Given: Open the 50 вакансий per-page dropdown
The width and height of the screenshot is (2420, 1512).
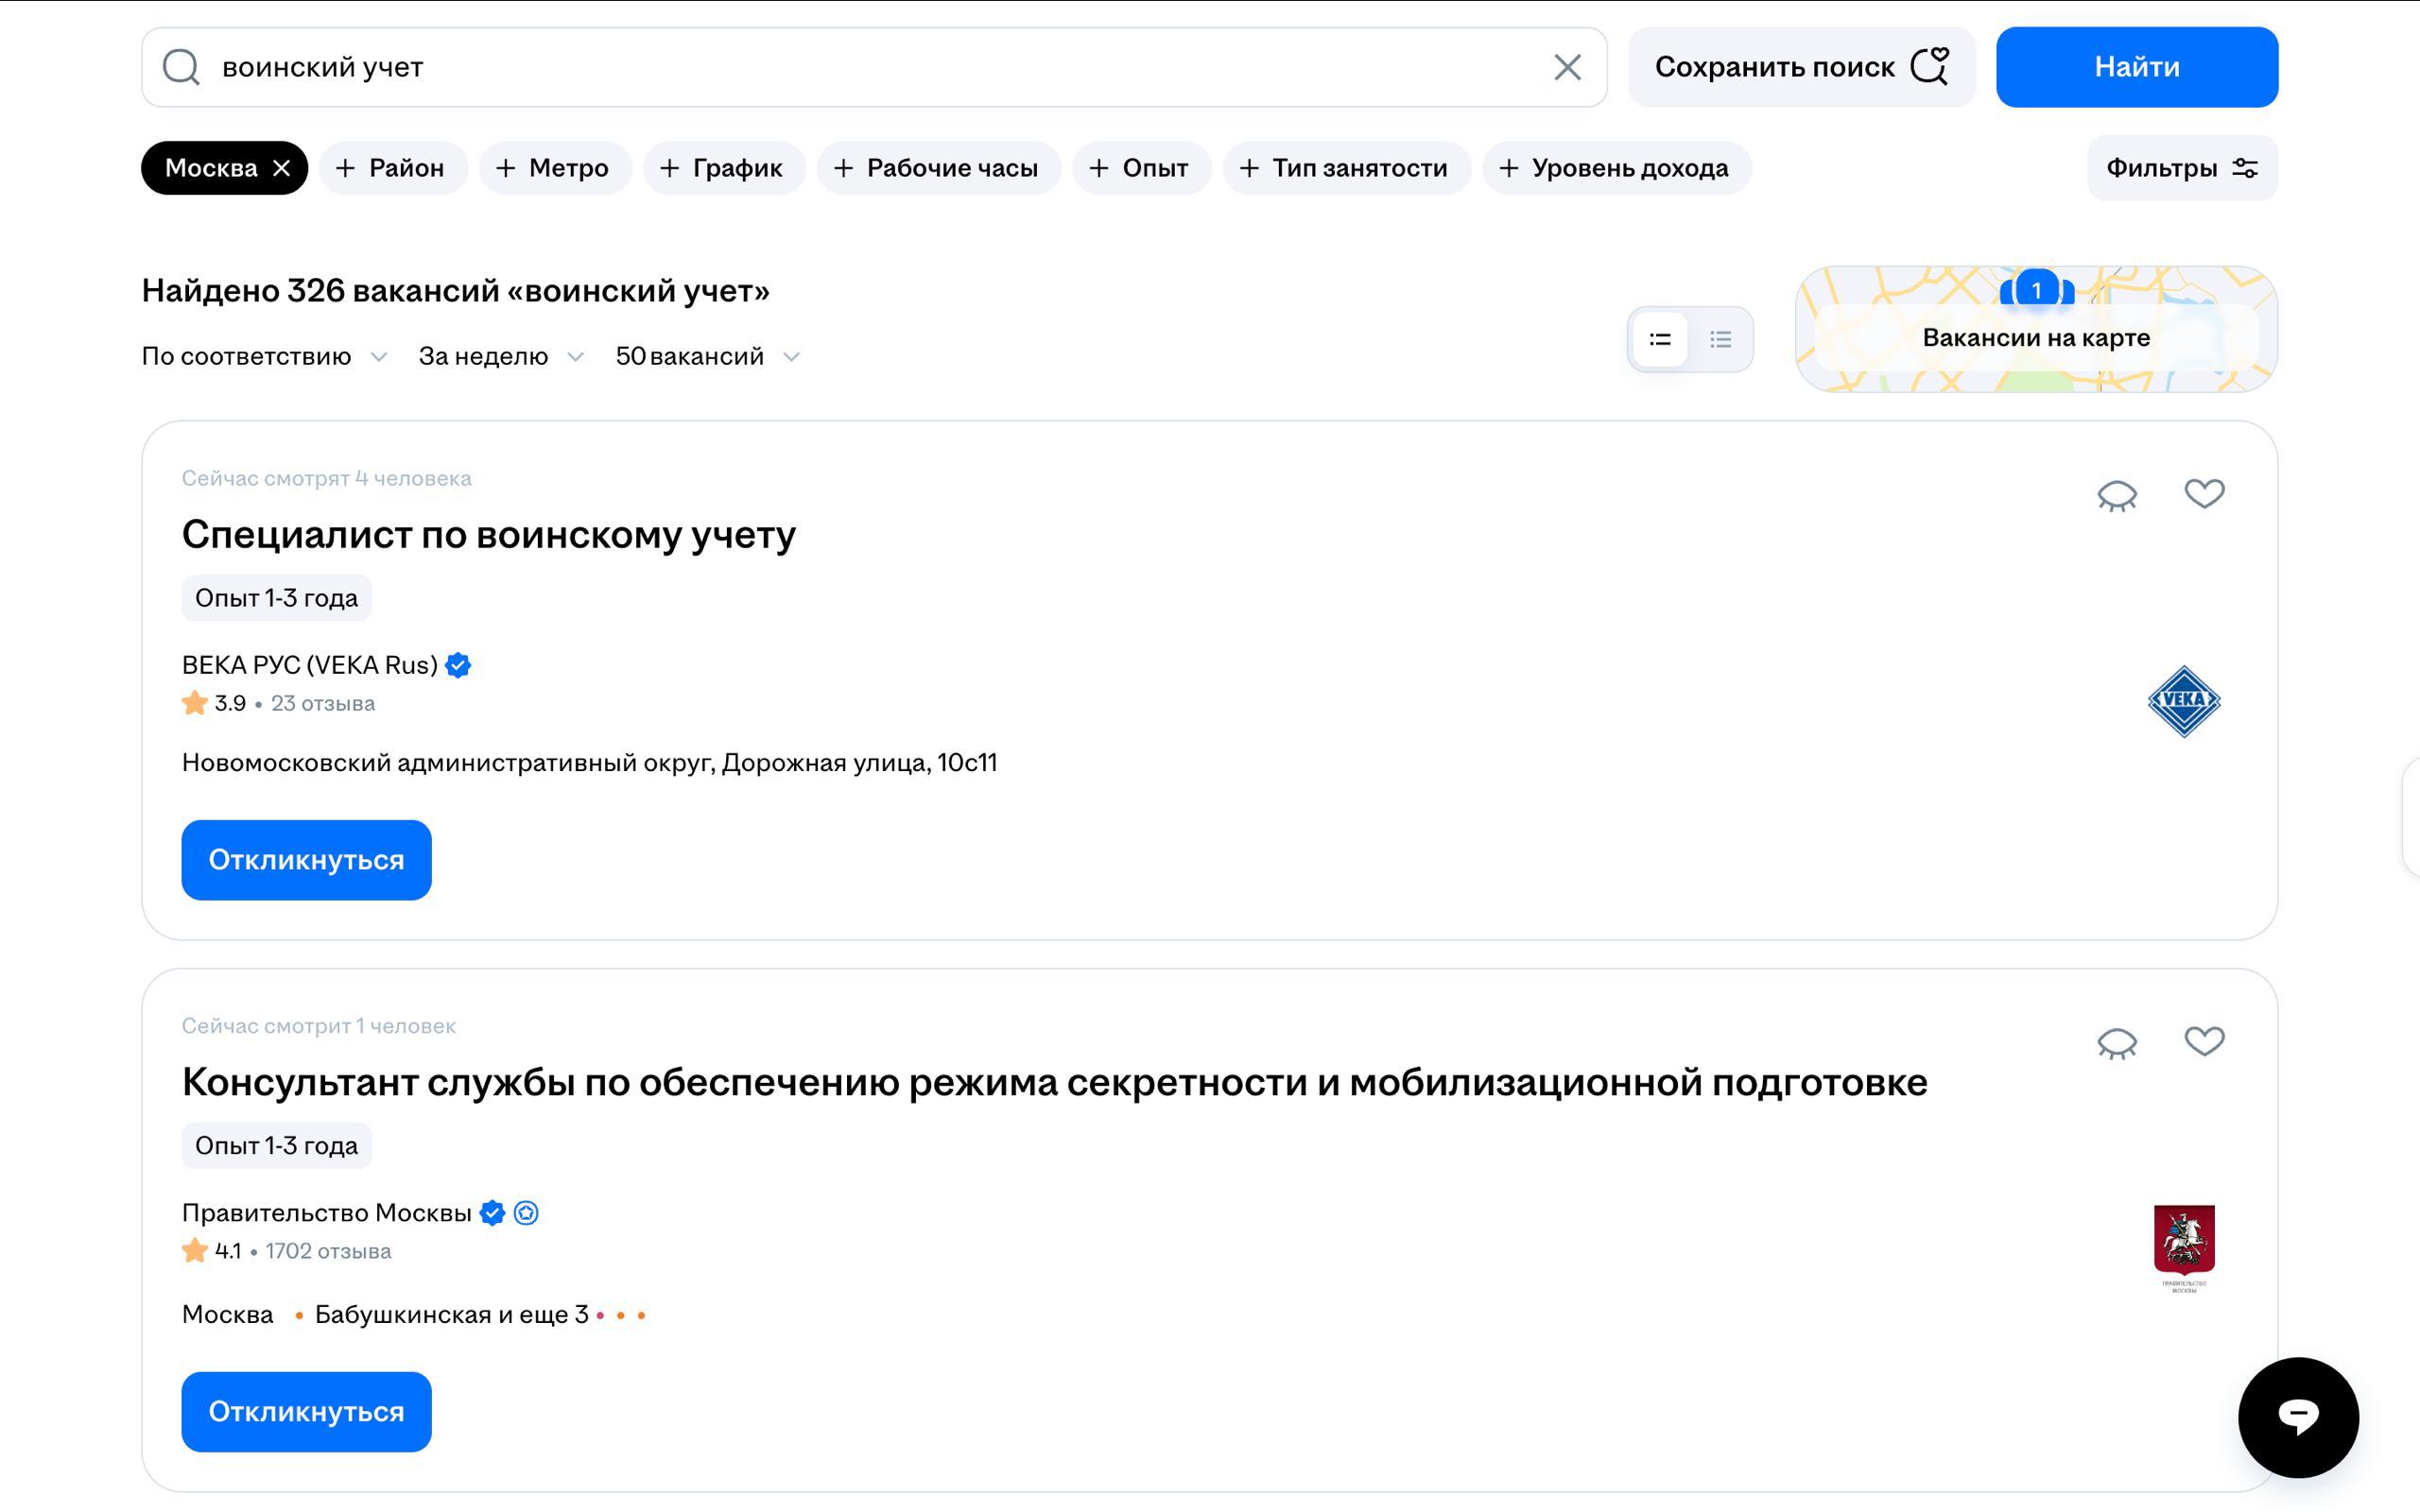Looking at the screenshot, I should (x=708, y=357).
